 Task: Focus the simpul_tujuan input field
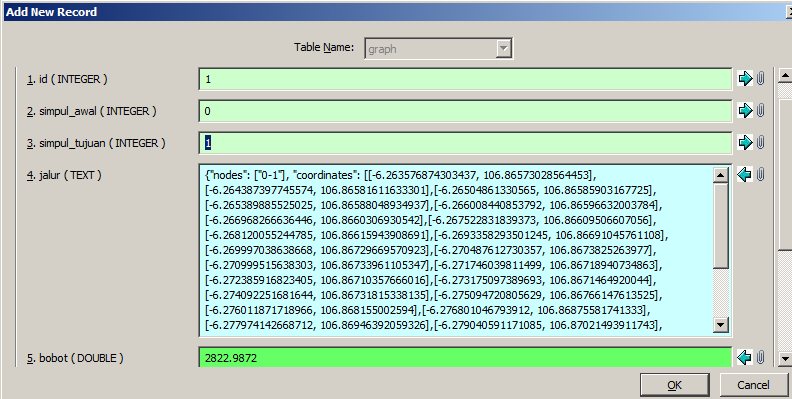click(x=465, y=143)
